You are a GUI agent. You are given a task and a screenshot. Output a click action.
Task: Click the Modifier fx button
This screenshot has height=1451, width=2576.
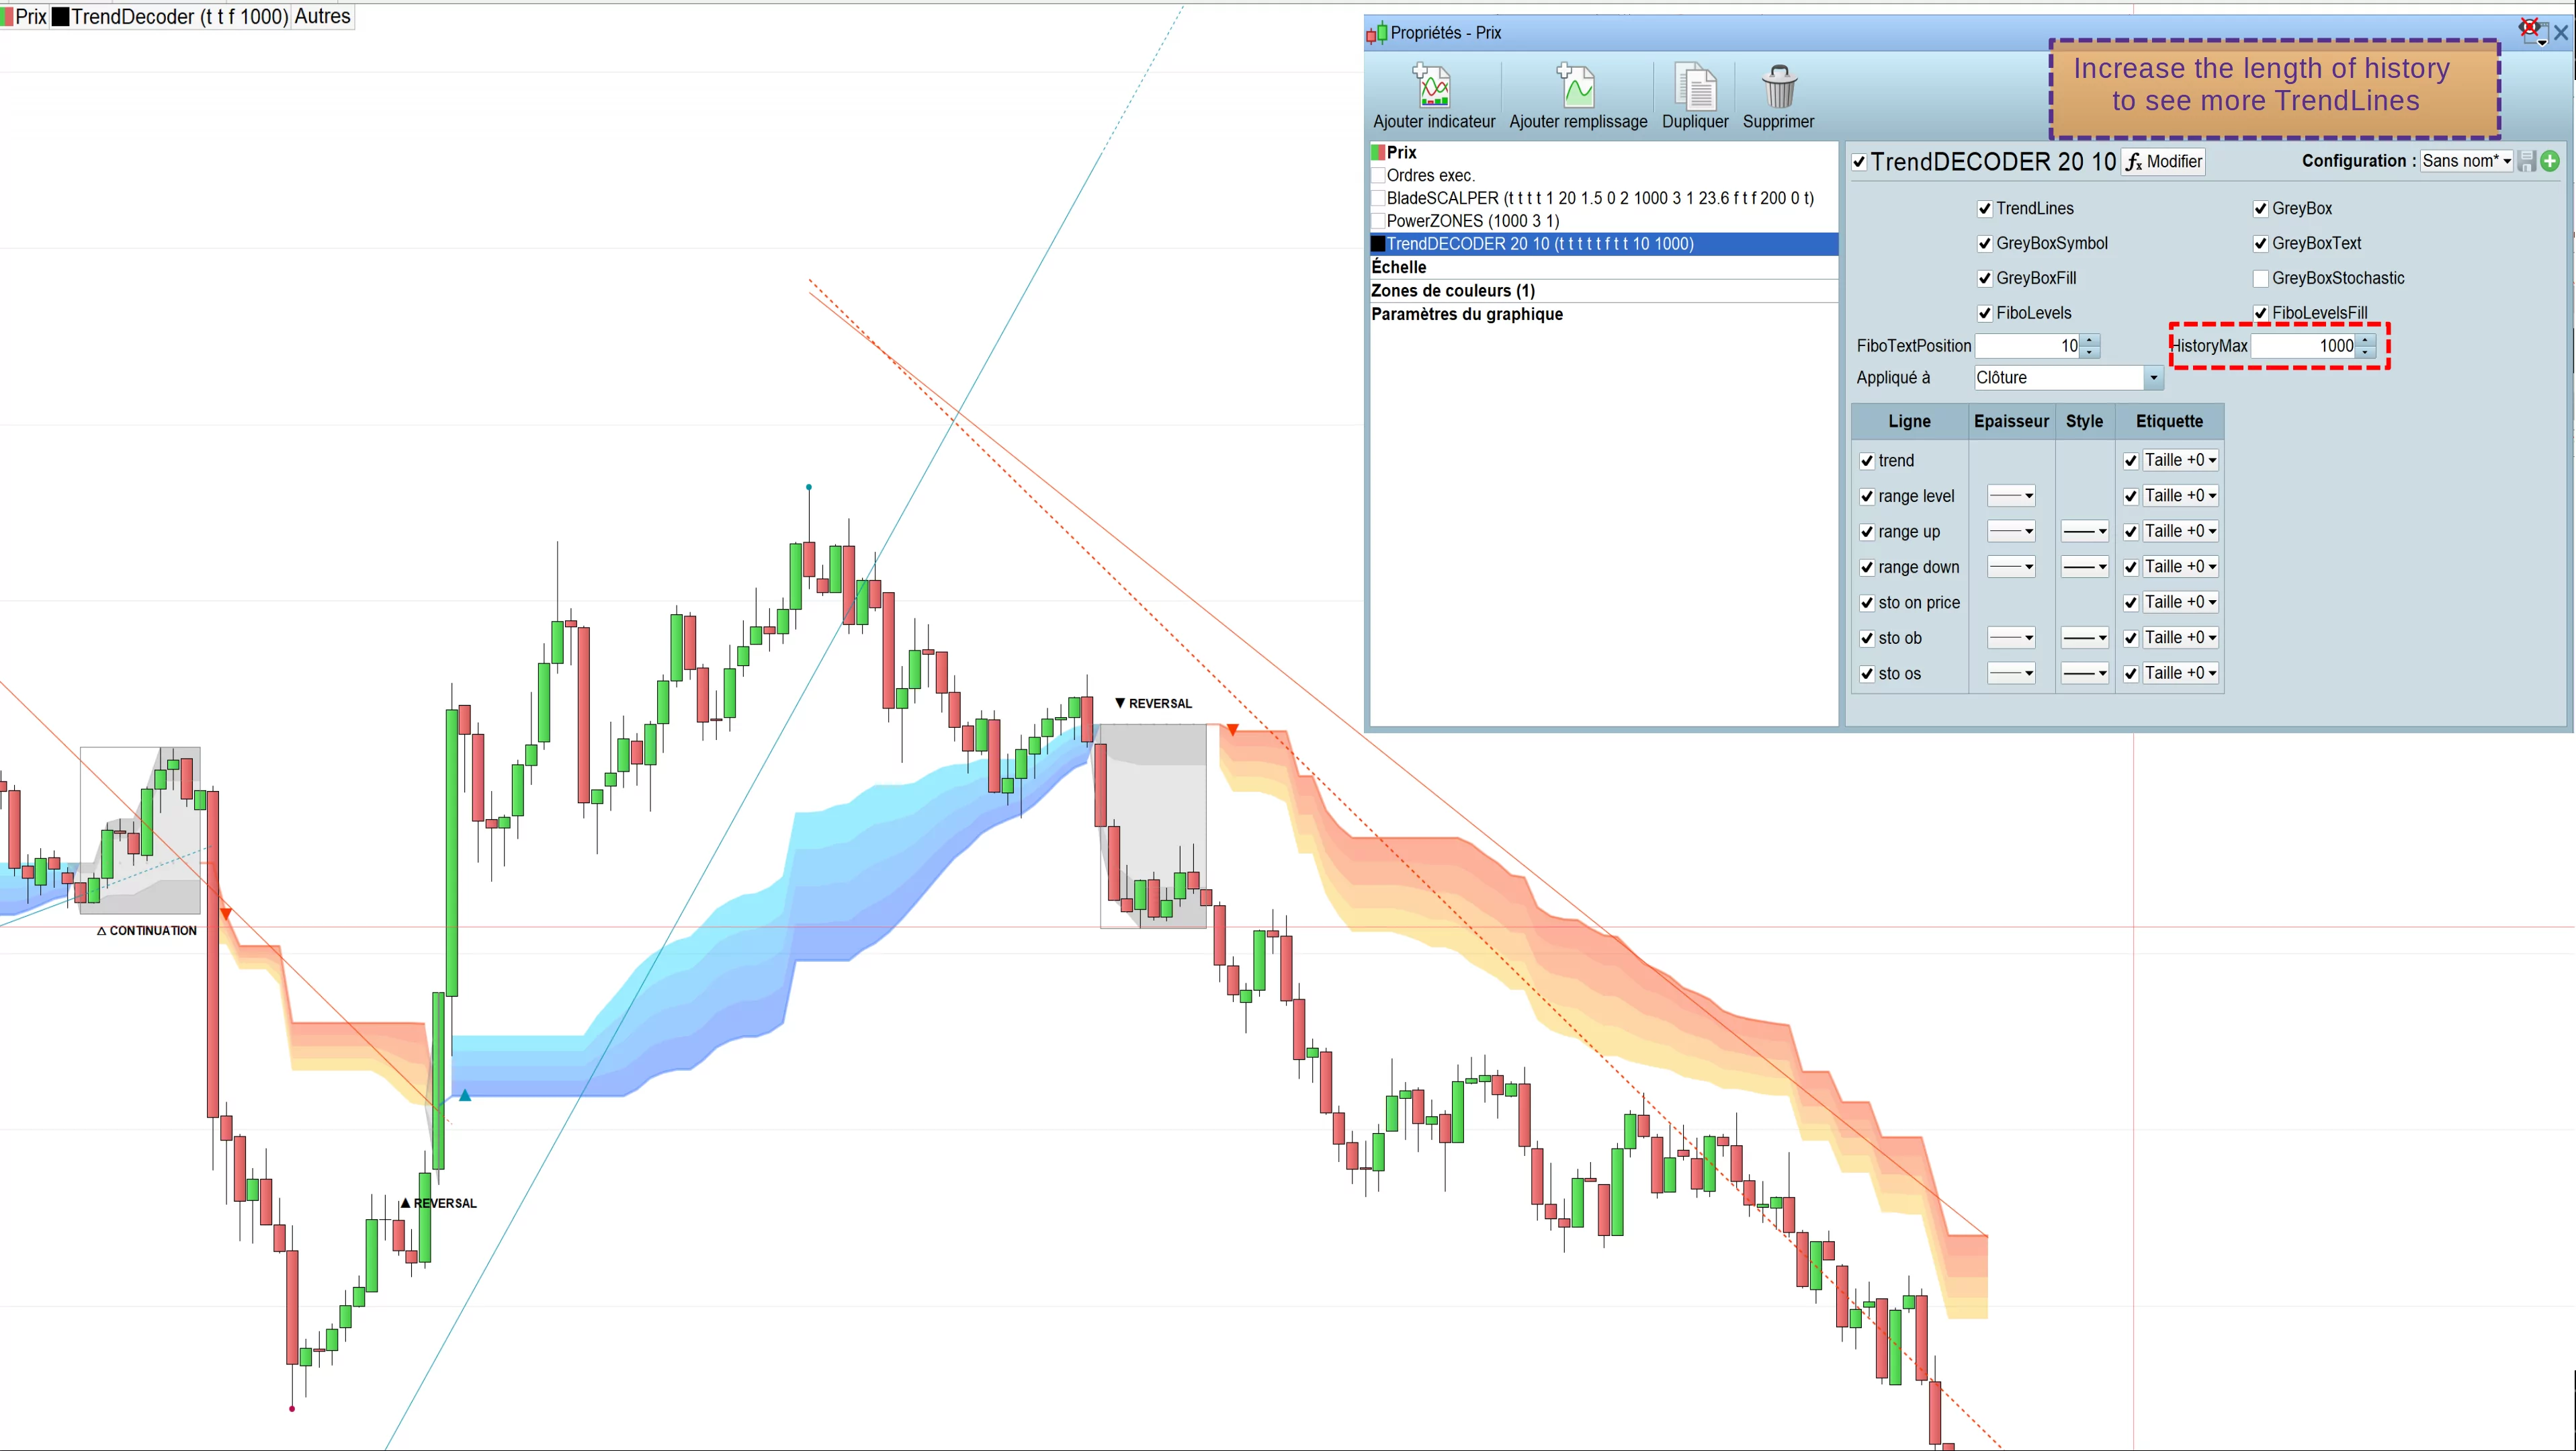pos(2164,162)
